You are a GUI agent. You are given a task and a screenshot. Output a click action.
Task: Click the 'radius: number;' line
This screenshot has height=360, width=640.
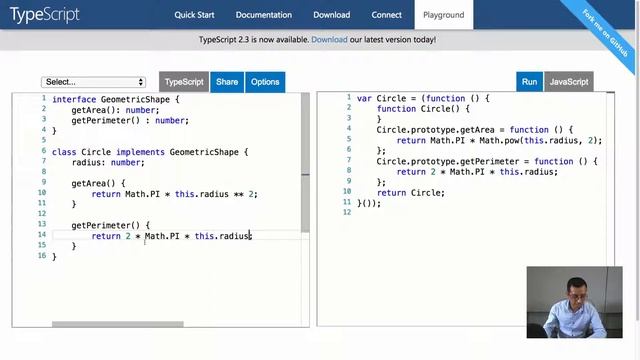point(108,163)
